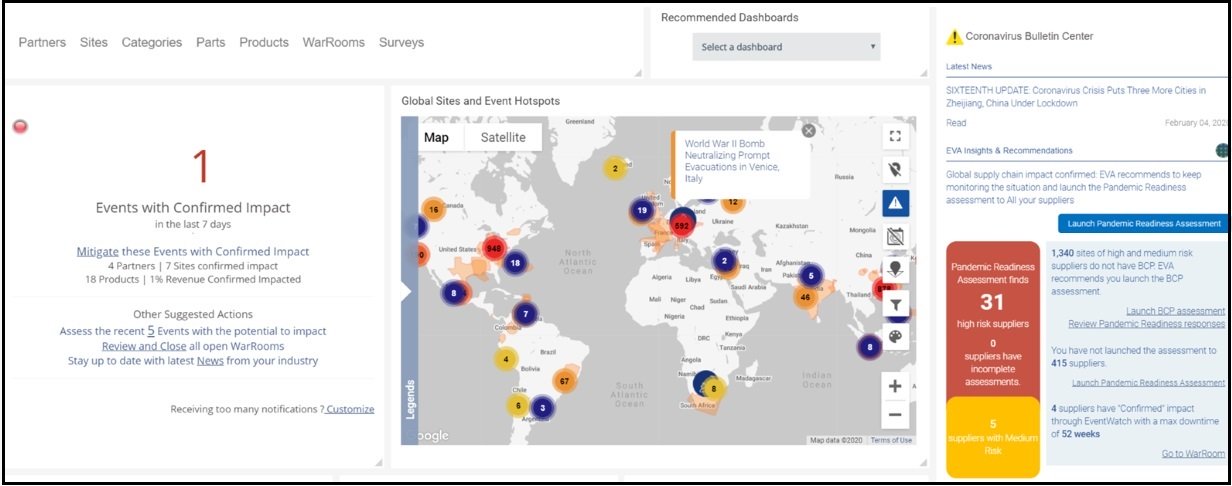Open the Venice bomb event popup title

(734, 161)
